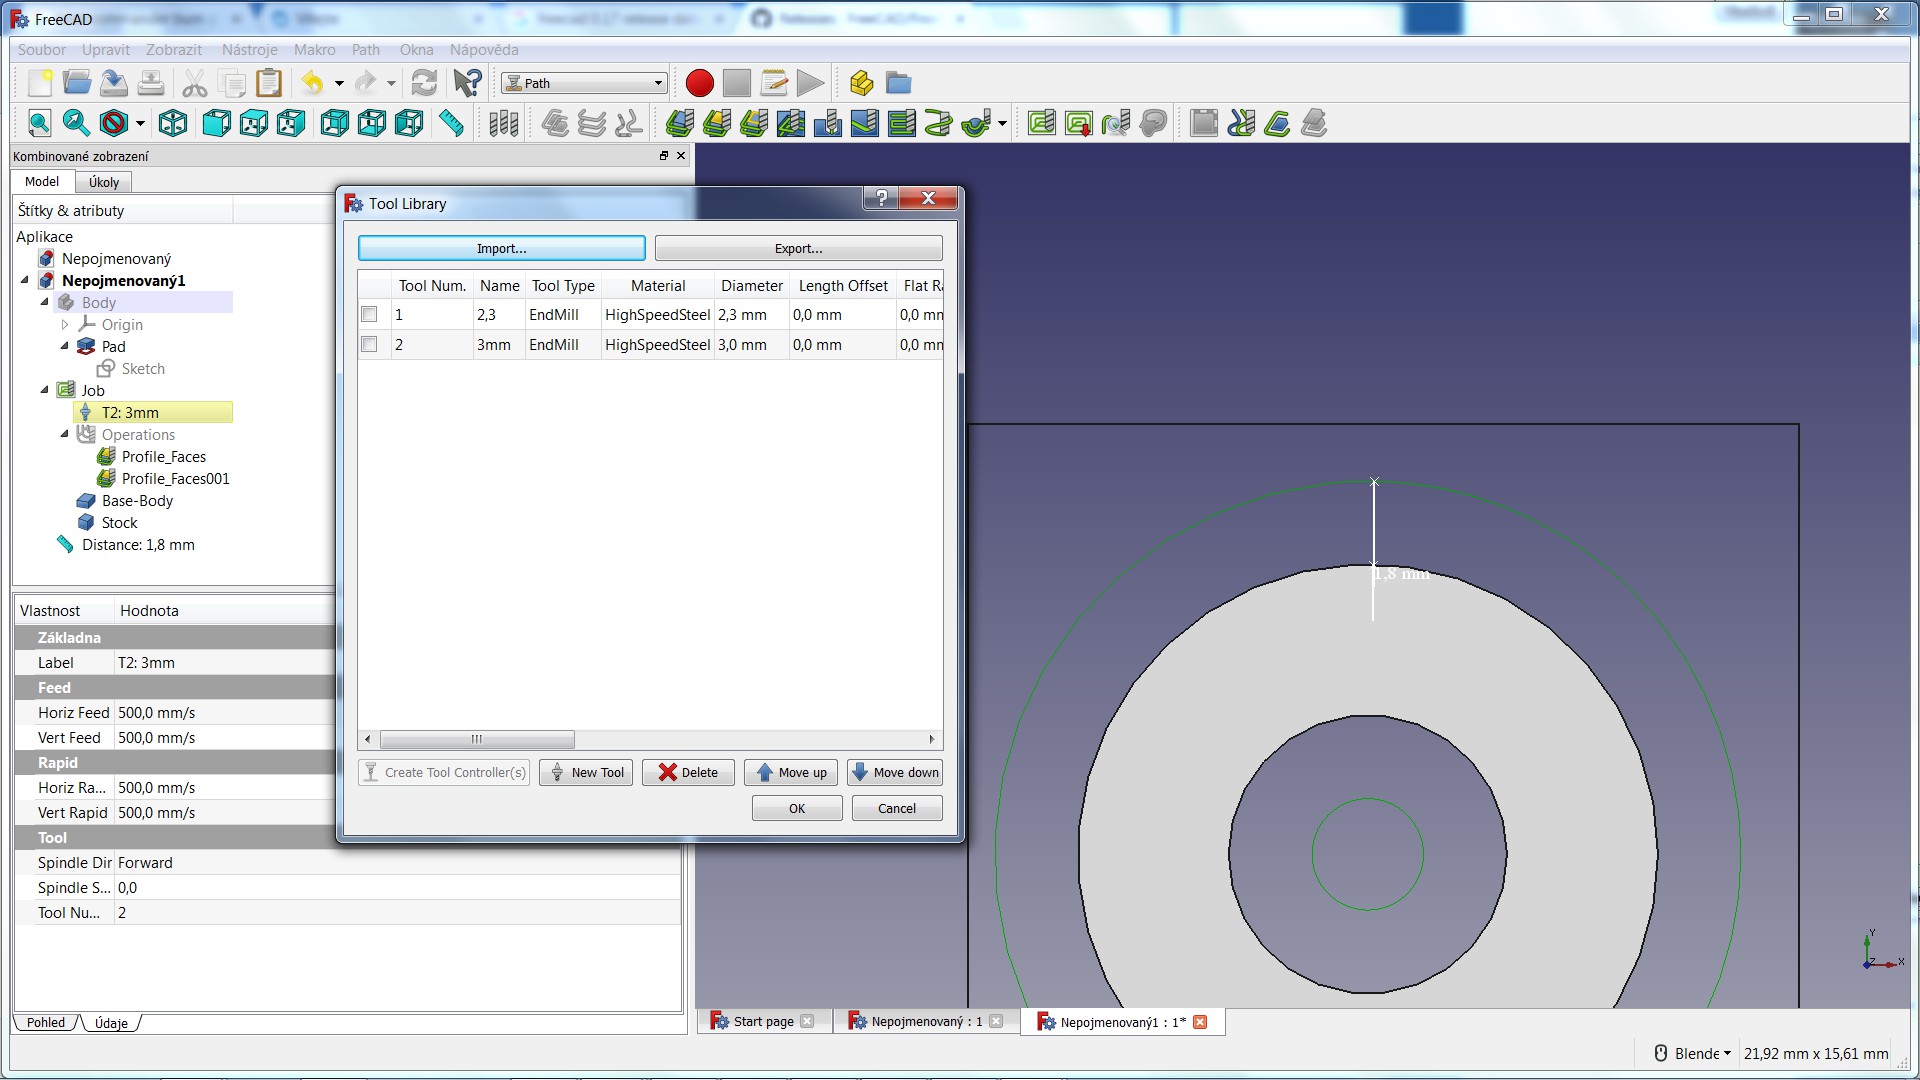Click the What's This help cursor icon

(467, 83)
